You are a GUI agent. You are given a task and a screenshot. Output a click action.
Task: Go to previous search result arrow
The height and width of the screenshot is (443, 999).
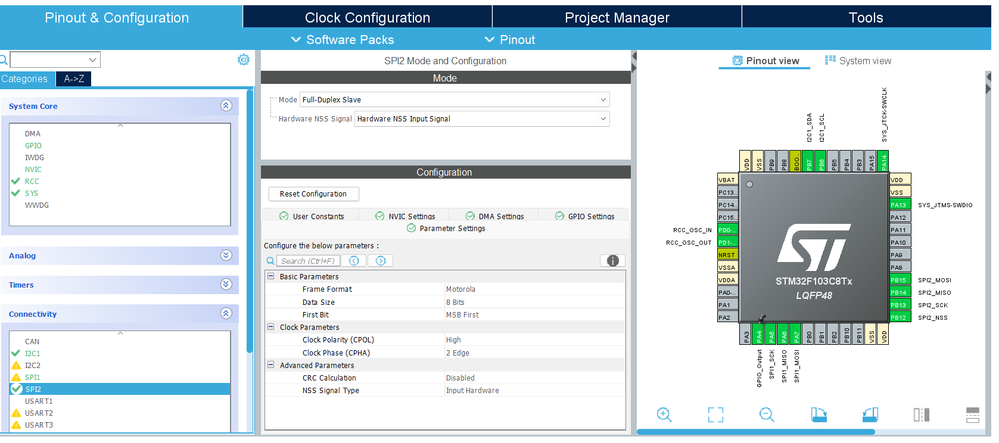pos(354,261)
